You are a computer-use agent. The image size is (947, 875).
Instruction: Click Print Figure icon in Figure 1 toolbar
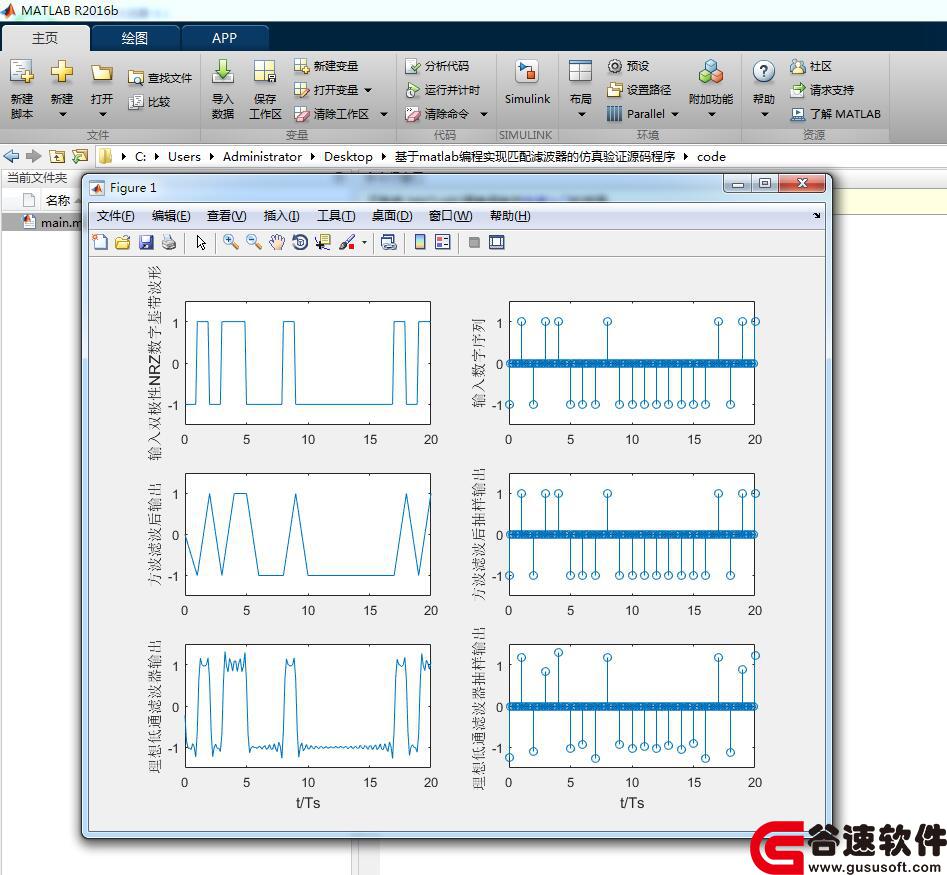[169, 243]
